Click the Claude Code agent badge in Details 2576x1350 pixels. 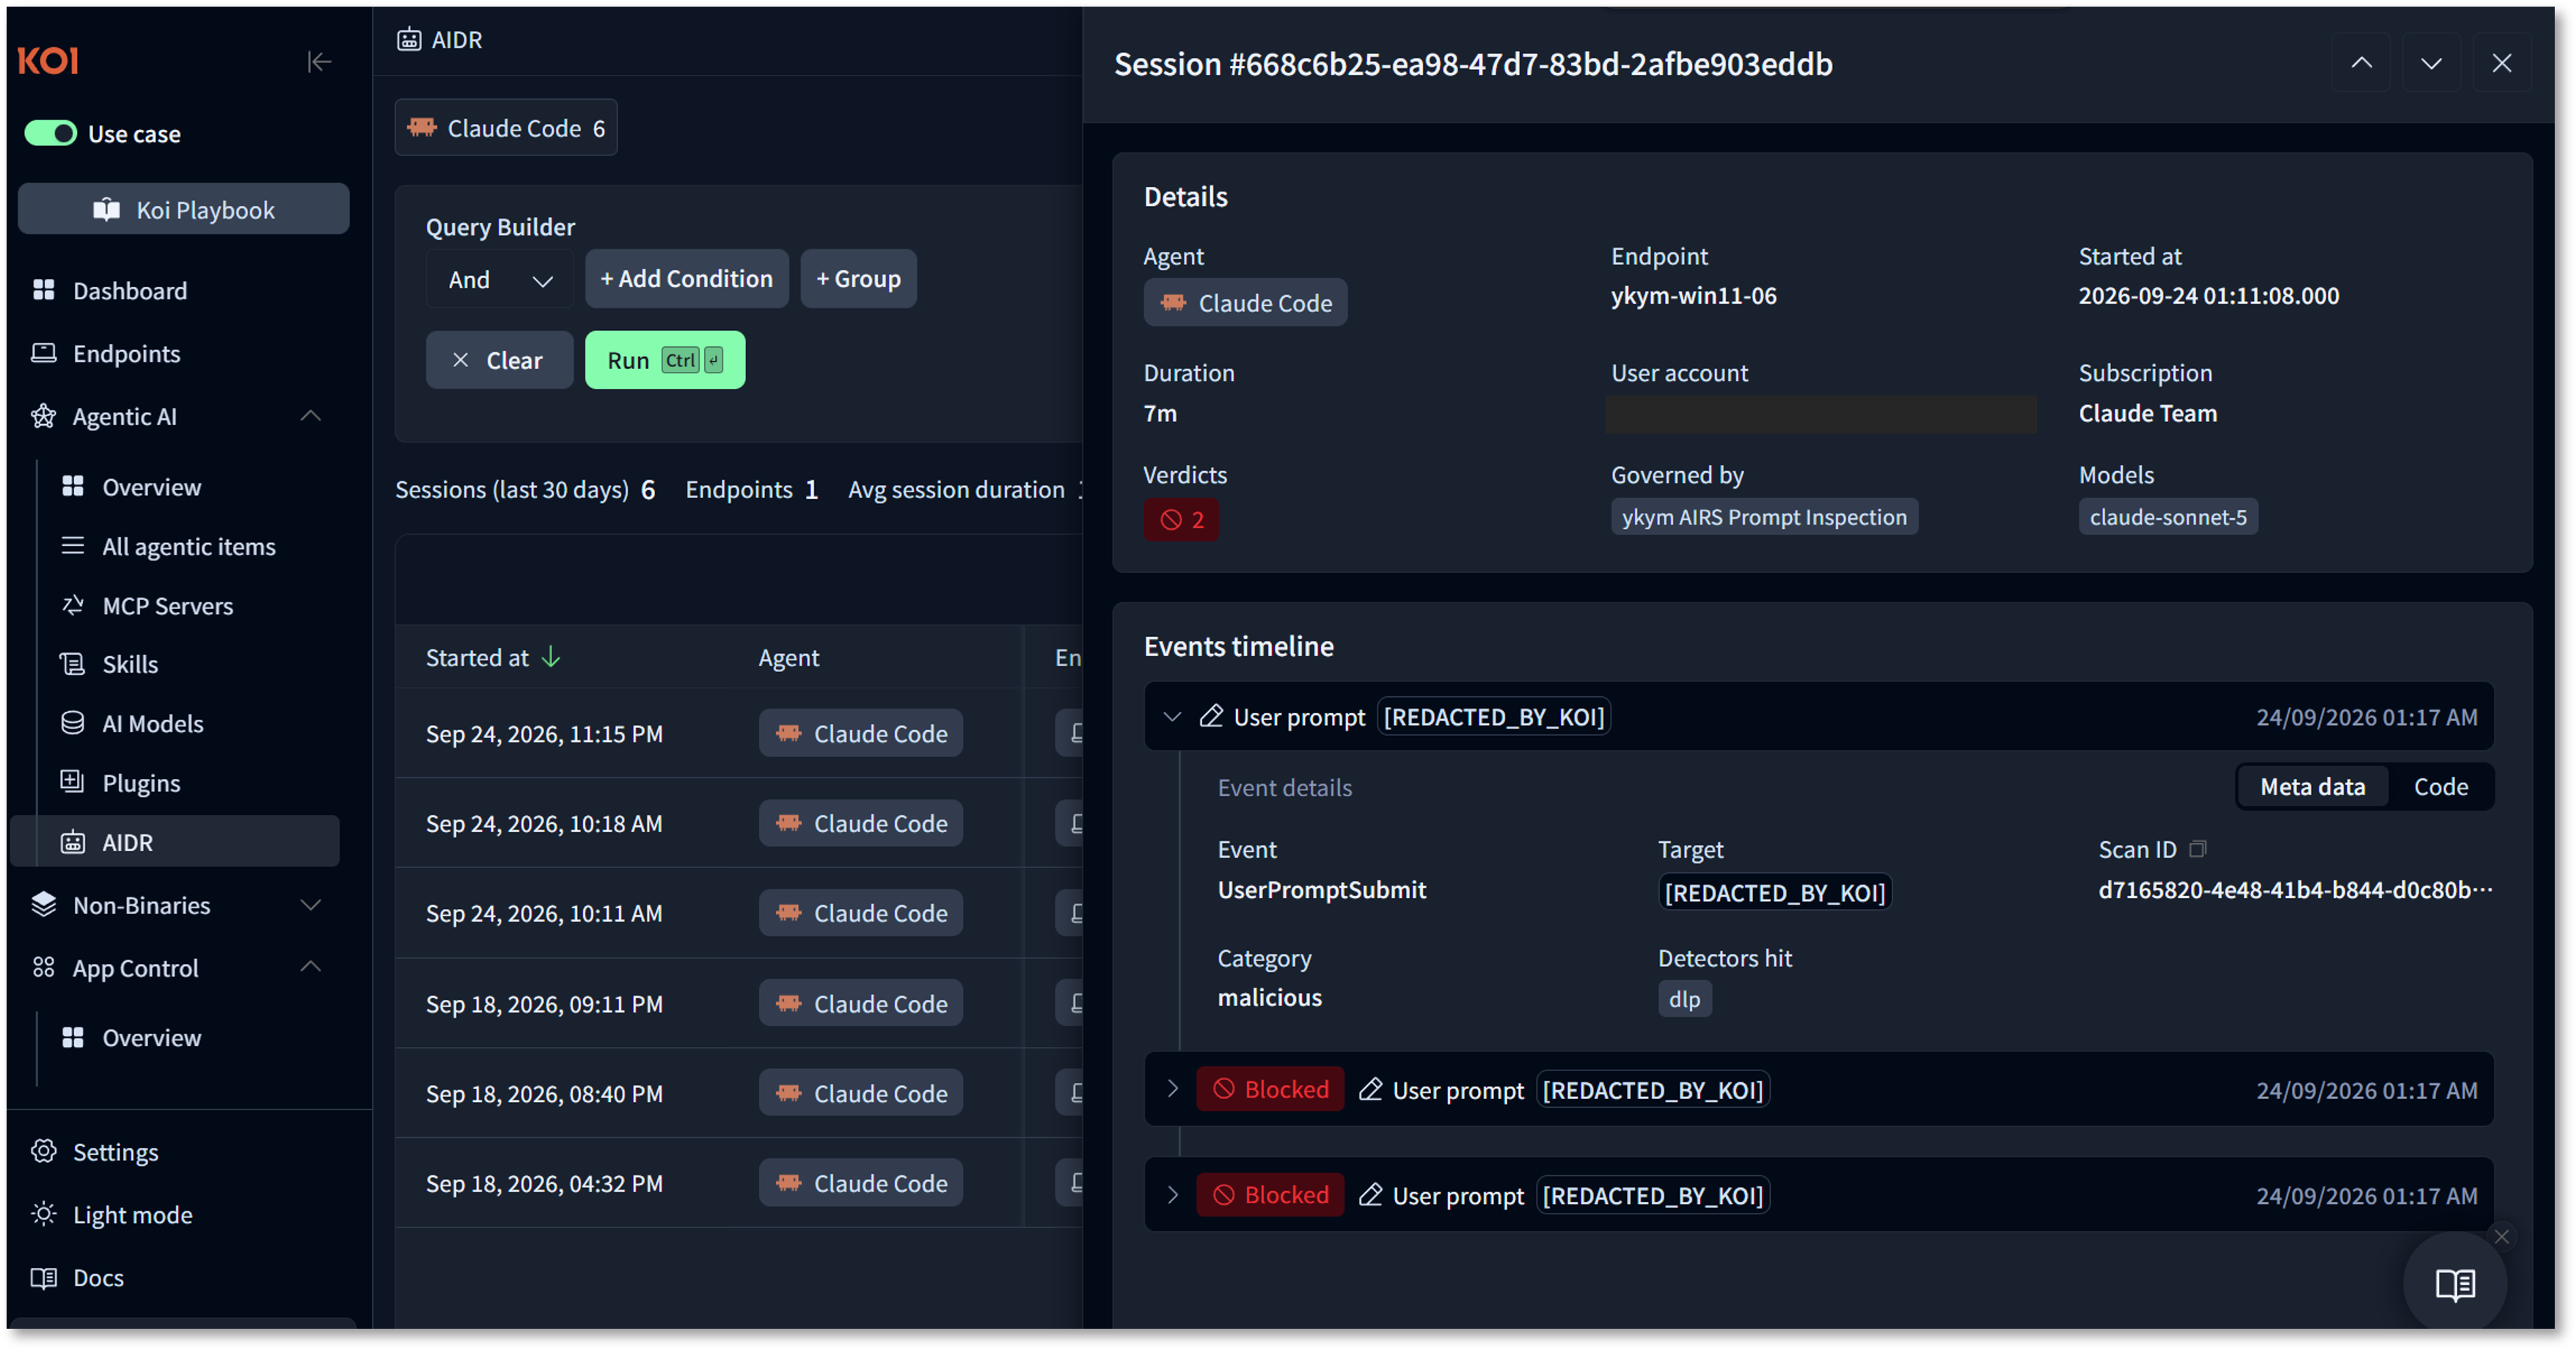click(x=1245, y=302)
